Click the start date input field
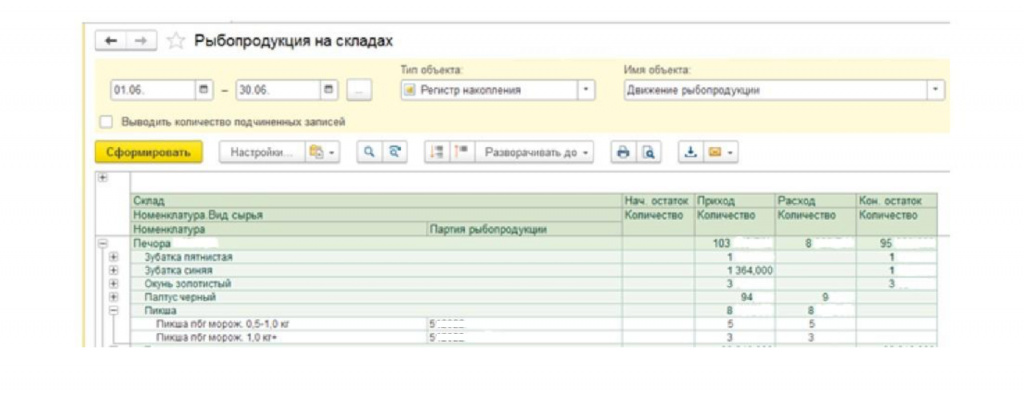This screenshot has width=1024, height=399. click(x=153, y=90)
